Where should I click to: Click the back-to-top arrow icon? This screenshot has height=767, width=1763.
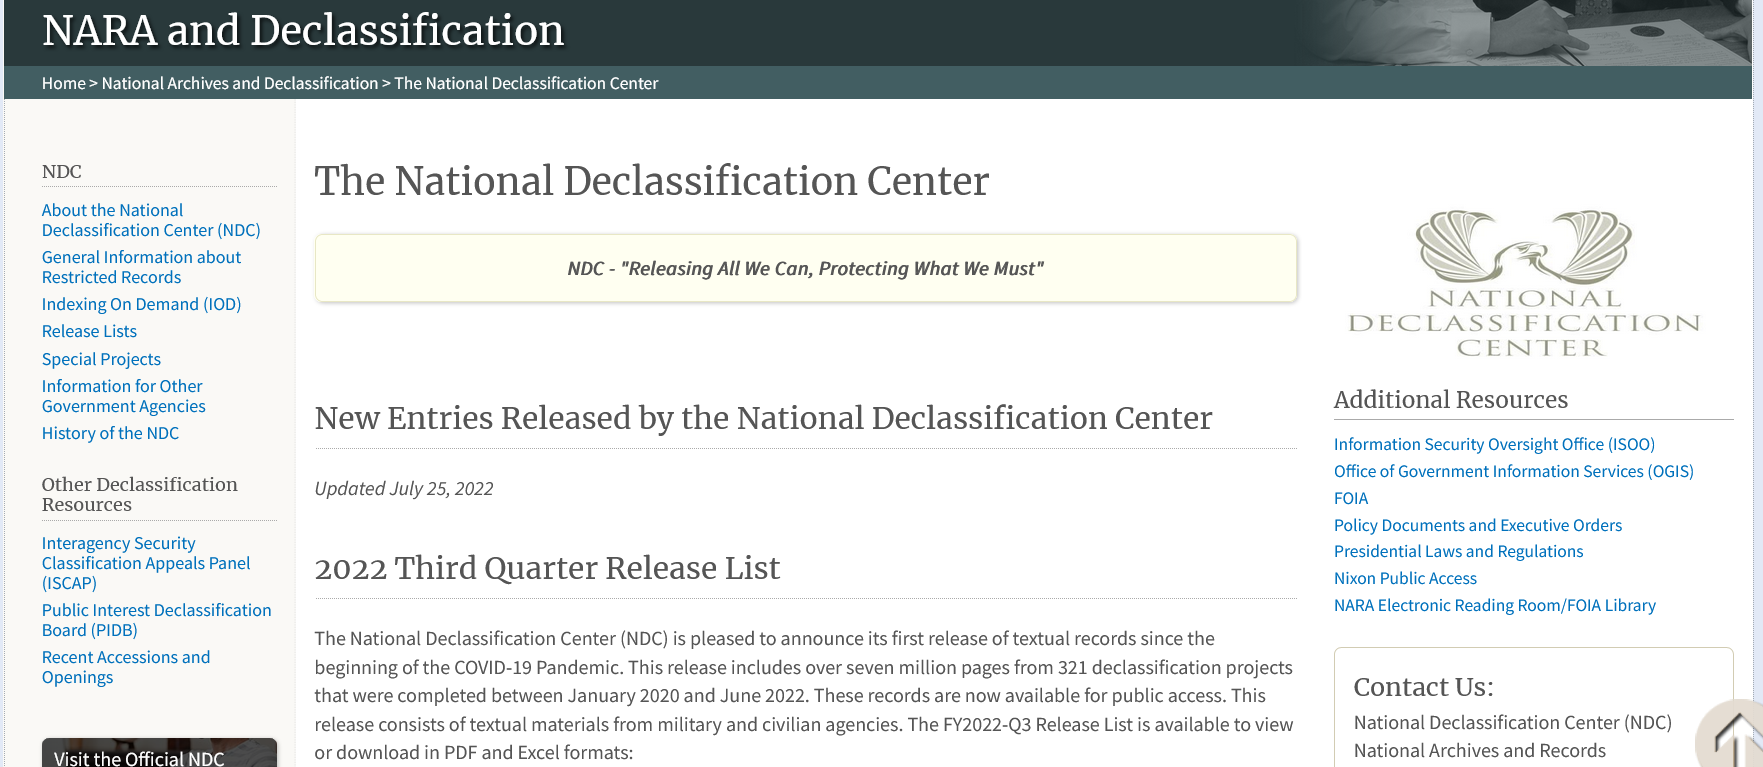(x=1733, y=737)
